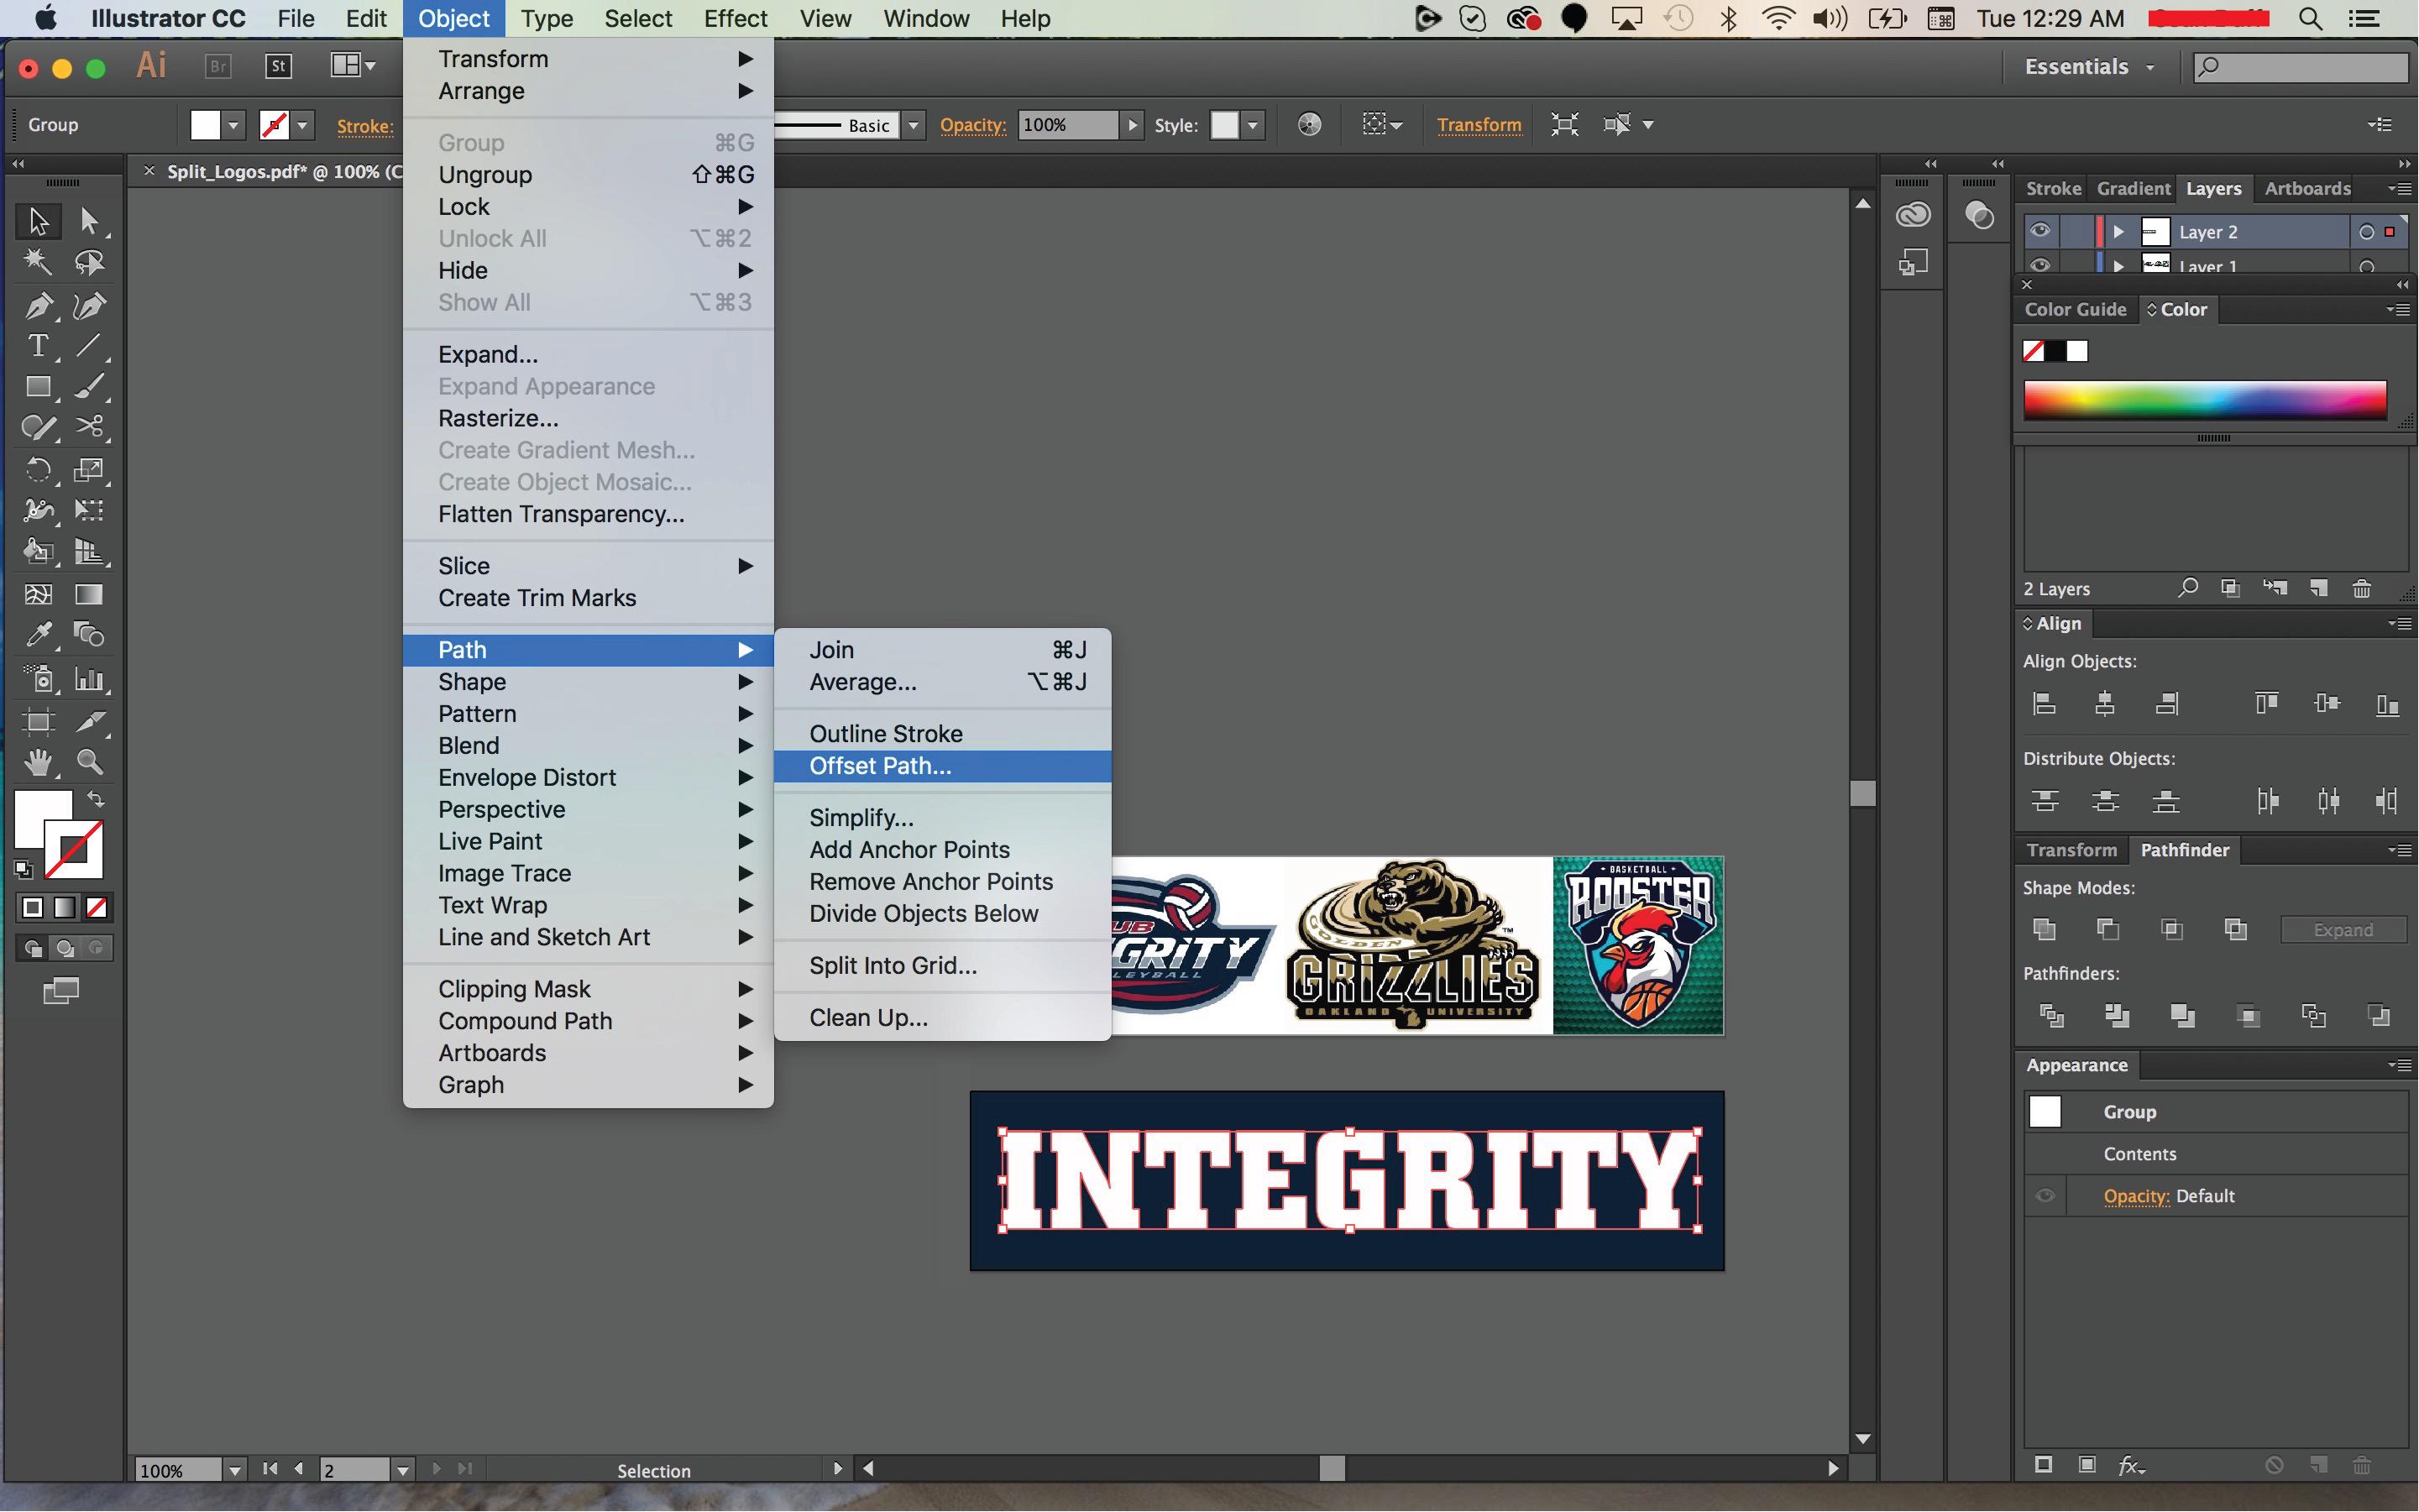This screenshot has width=2419, height=1512.
Task: Select the Direct Selection tool
Action: click(x=89, y=220)
